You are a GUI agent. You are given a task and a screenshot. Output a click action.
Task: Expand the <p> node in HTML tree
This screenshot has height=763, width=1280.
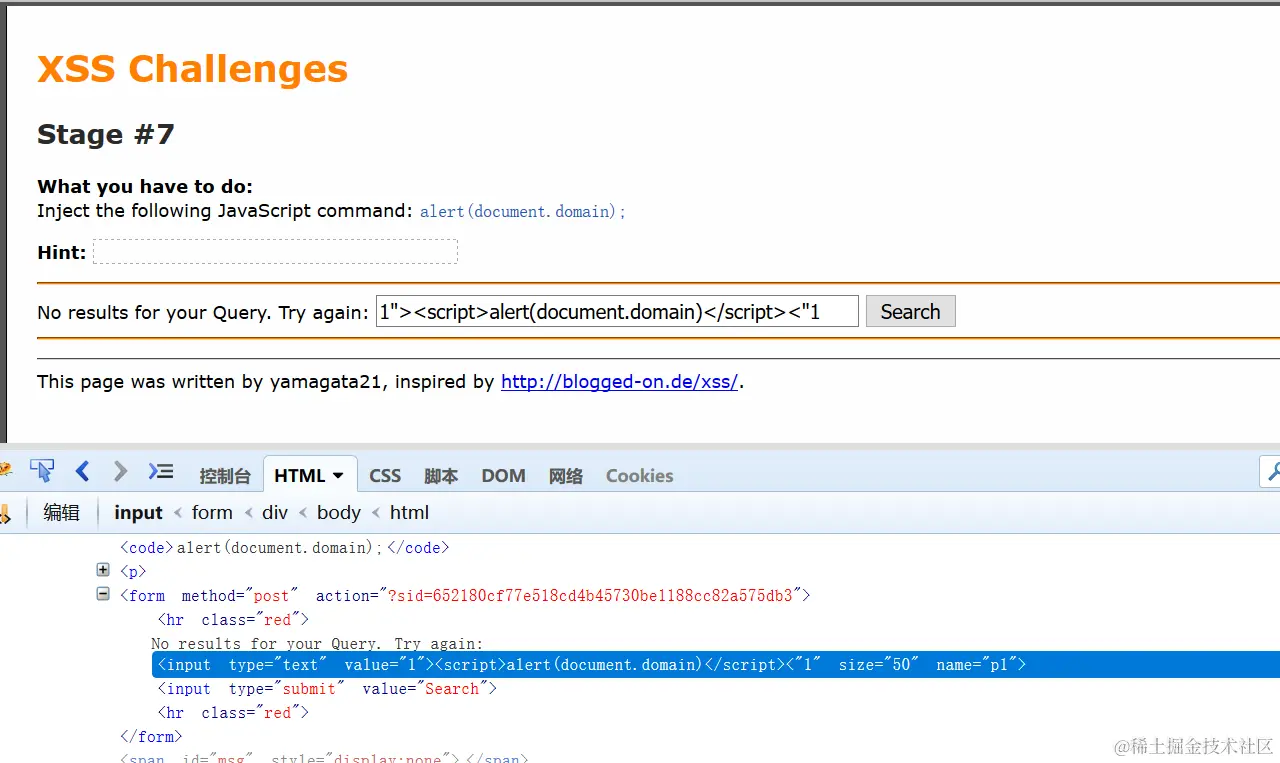[x=103, y=570]
